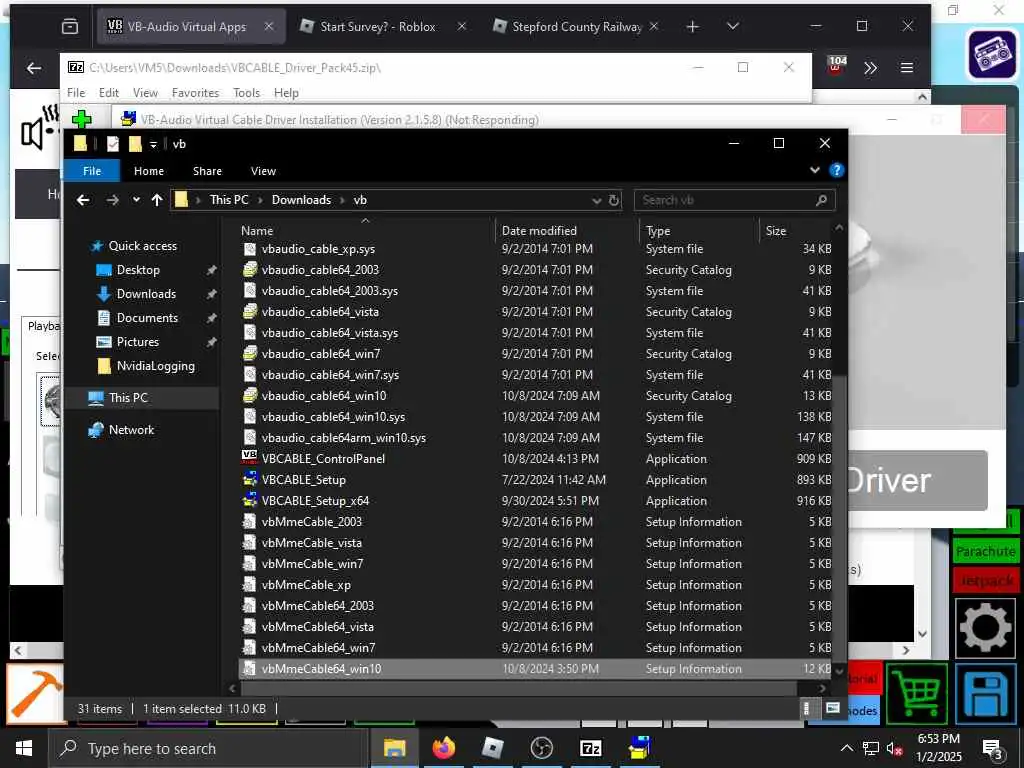Viewport: 1024px width, 768px height.
Task: Click 7-Zip green Add plus icon
Action: pyautogui.click(x=82, y=119)
